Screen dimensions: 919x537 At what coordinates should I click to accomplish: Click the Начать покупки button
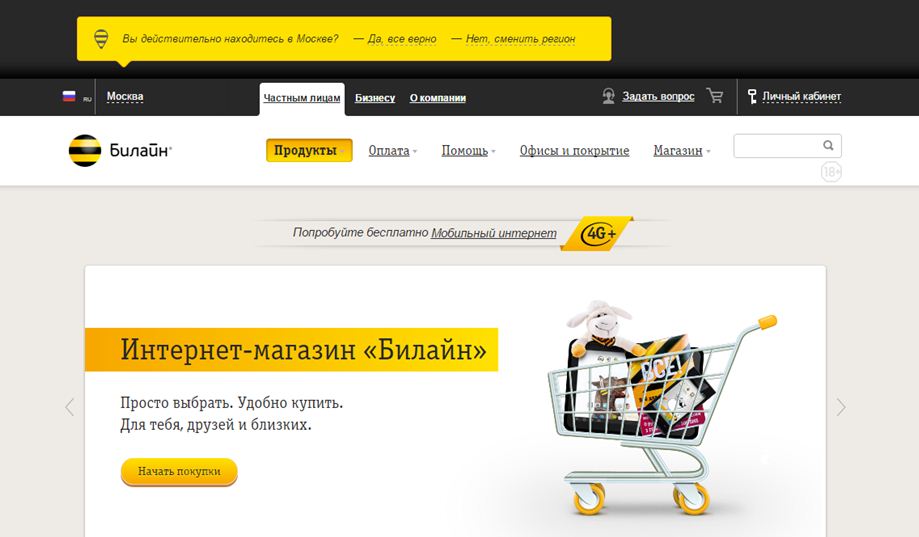tap(179, 471)
